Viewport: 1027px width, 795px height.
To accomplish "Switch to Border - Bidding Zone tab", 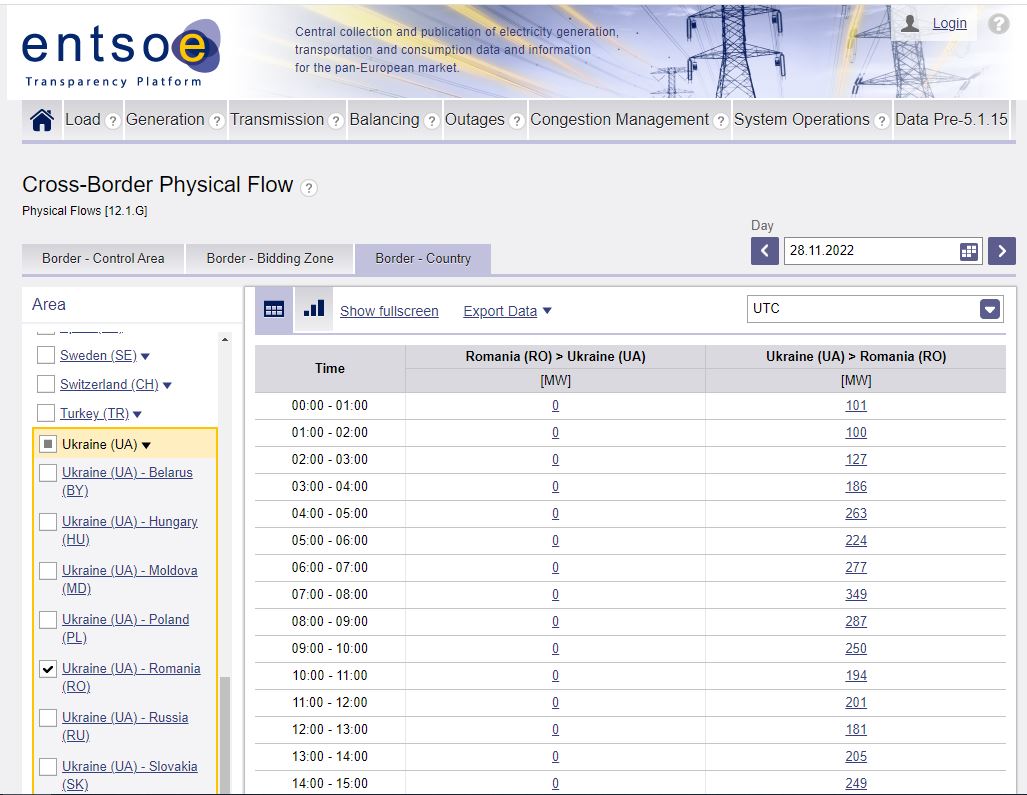I will pos(270,258).
